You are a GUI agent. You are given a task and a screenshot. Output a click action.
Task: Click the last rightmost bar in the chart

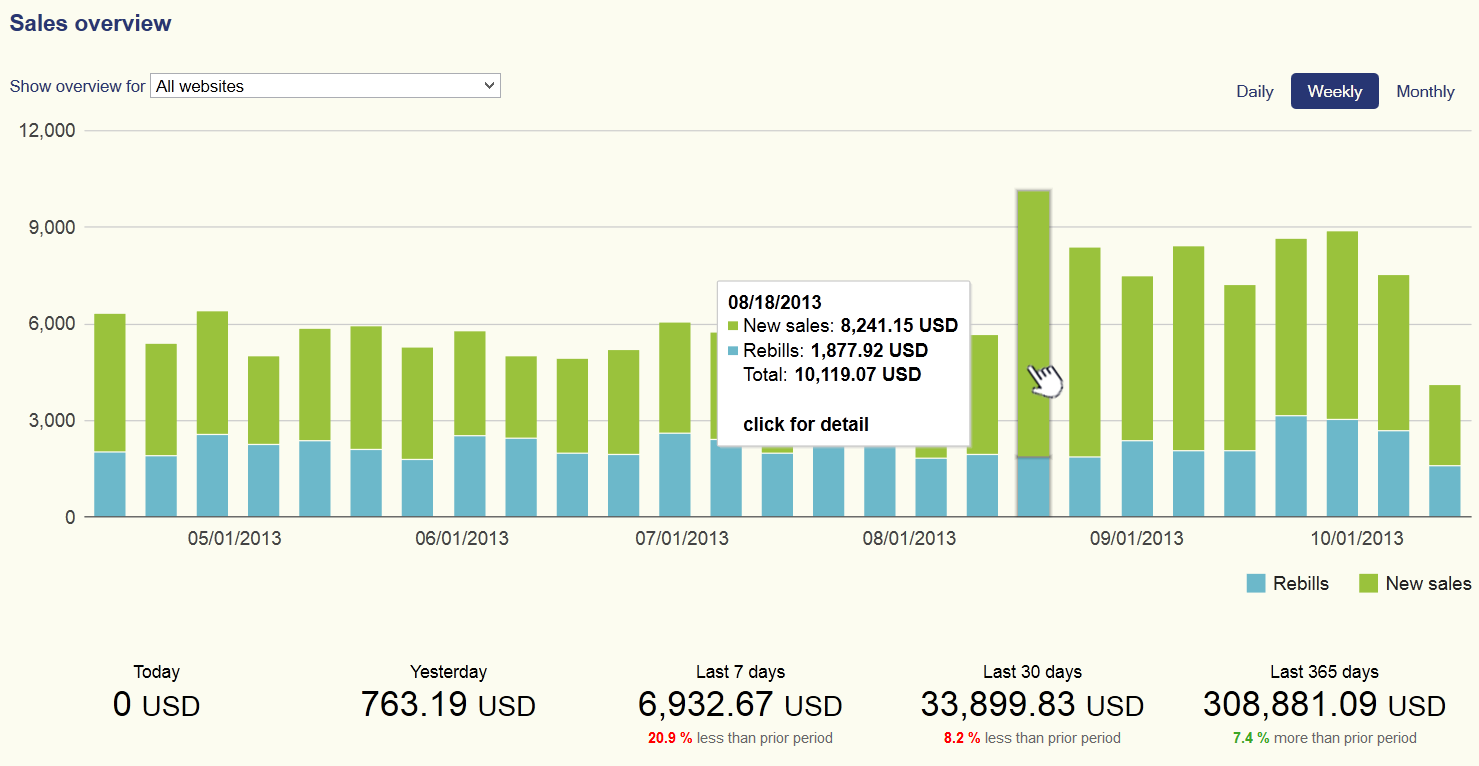point(1445,451)
